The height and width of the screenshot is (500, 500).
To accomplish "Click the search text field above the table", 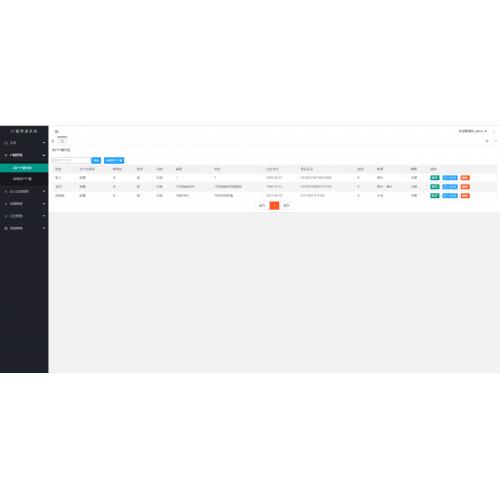I will (71, 160).
